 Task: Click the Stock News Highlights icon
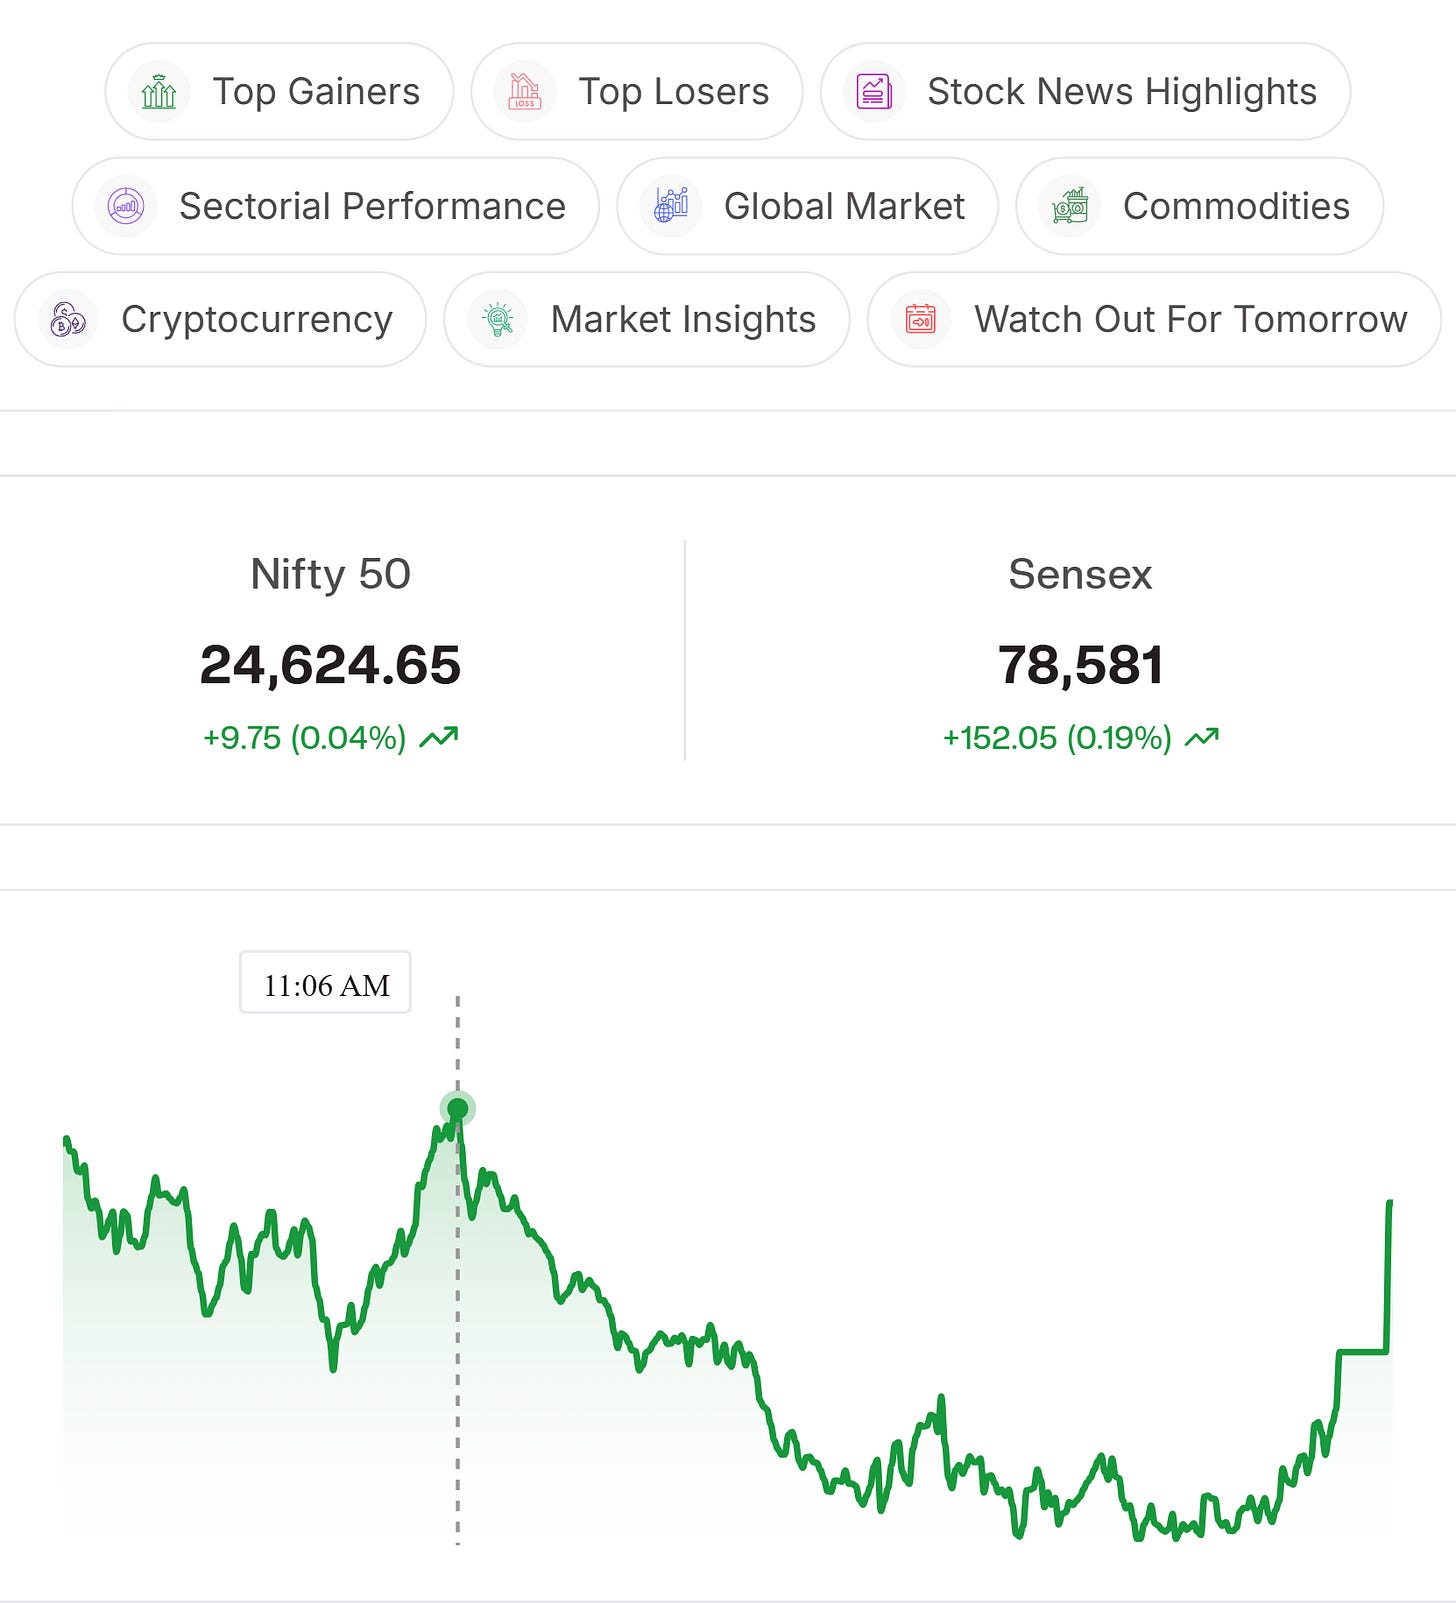click(874, 92)
